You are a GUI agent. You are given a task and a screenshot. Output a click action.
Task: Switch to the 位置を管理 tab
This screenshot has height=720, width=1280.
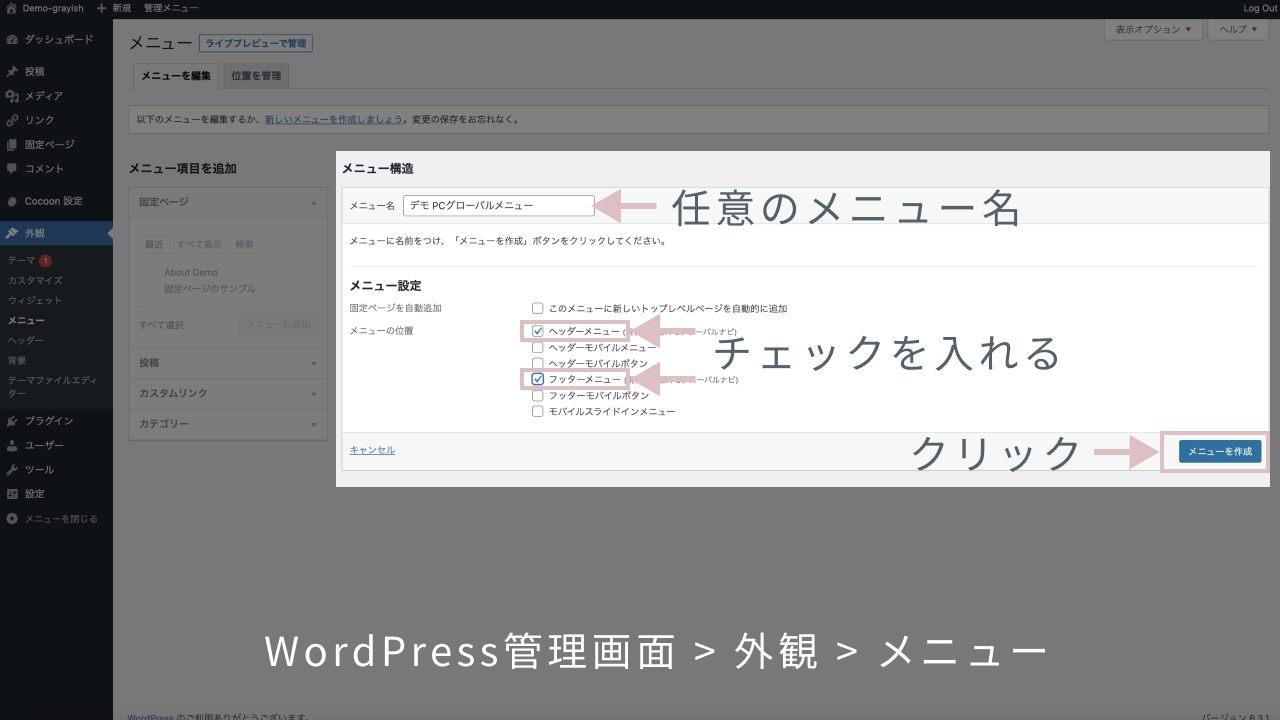[256, 76]
